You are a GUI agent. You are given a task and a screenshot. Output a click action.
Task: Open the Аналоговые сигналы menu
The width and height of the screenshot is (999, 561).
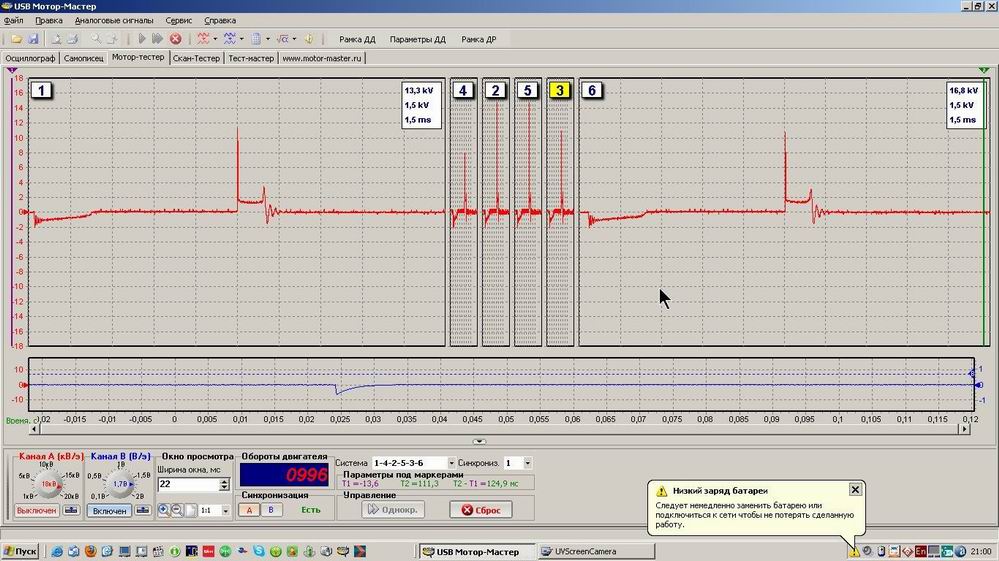(x=114, y=20)
